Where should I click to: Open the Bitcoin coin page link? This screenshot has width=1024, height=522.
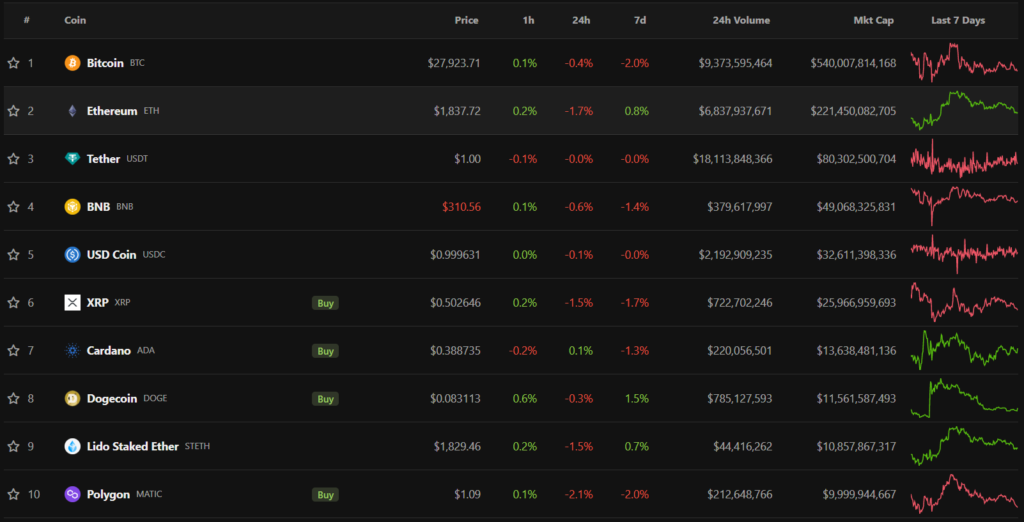pyautogui.click(x=105, y=63)
